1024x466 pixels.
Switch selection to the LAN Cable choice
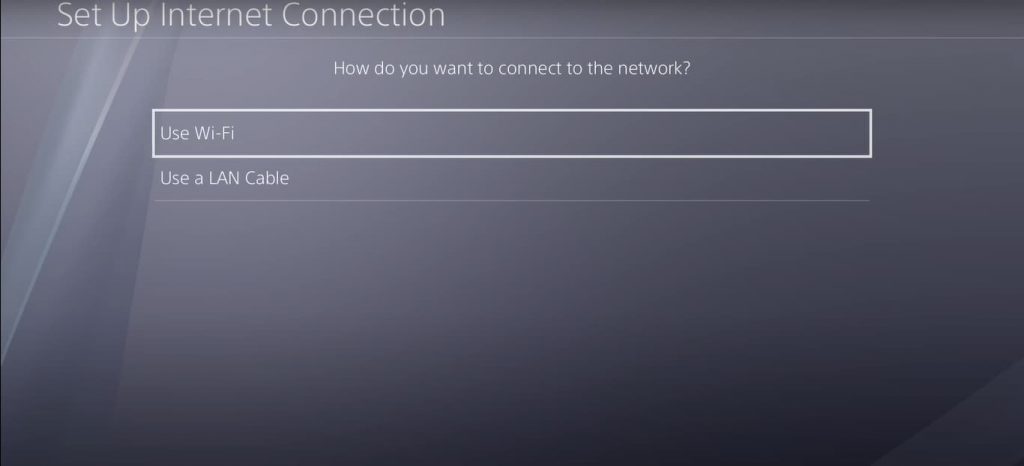click(x=511, y=178)
